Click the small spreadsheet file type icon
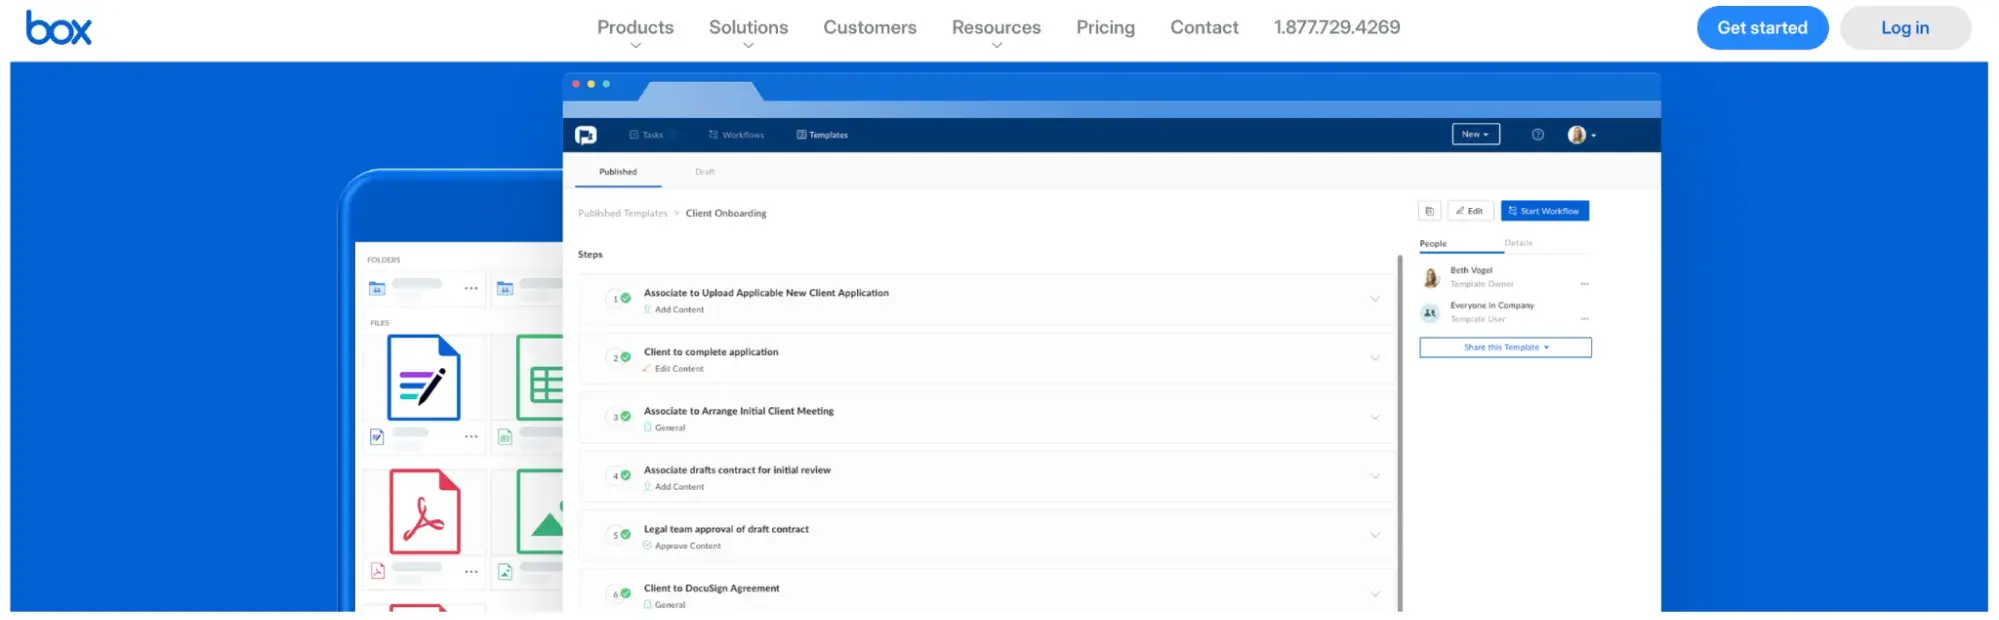 click(505, 436)
